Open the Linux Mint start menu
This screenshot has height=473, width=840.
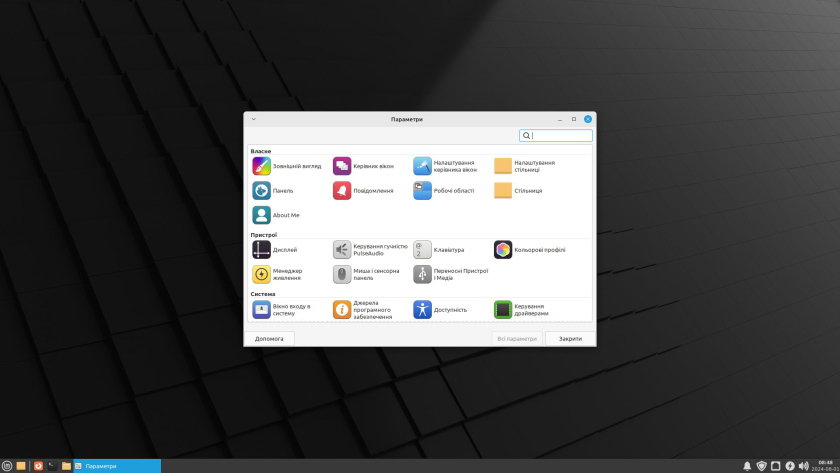point(6,466)
